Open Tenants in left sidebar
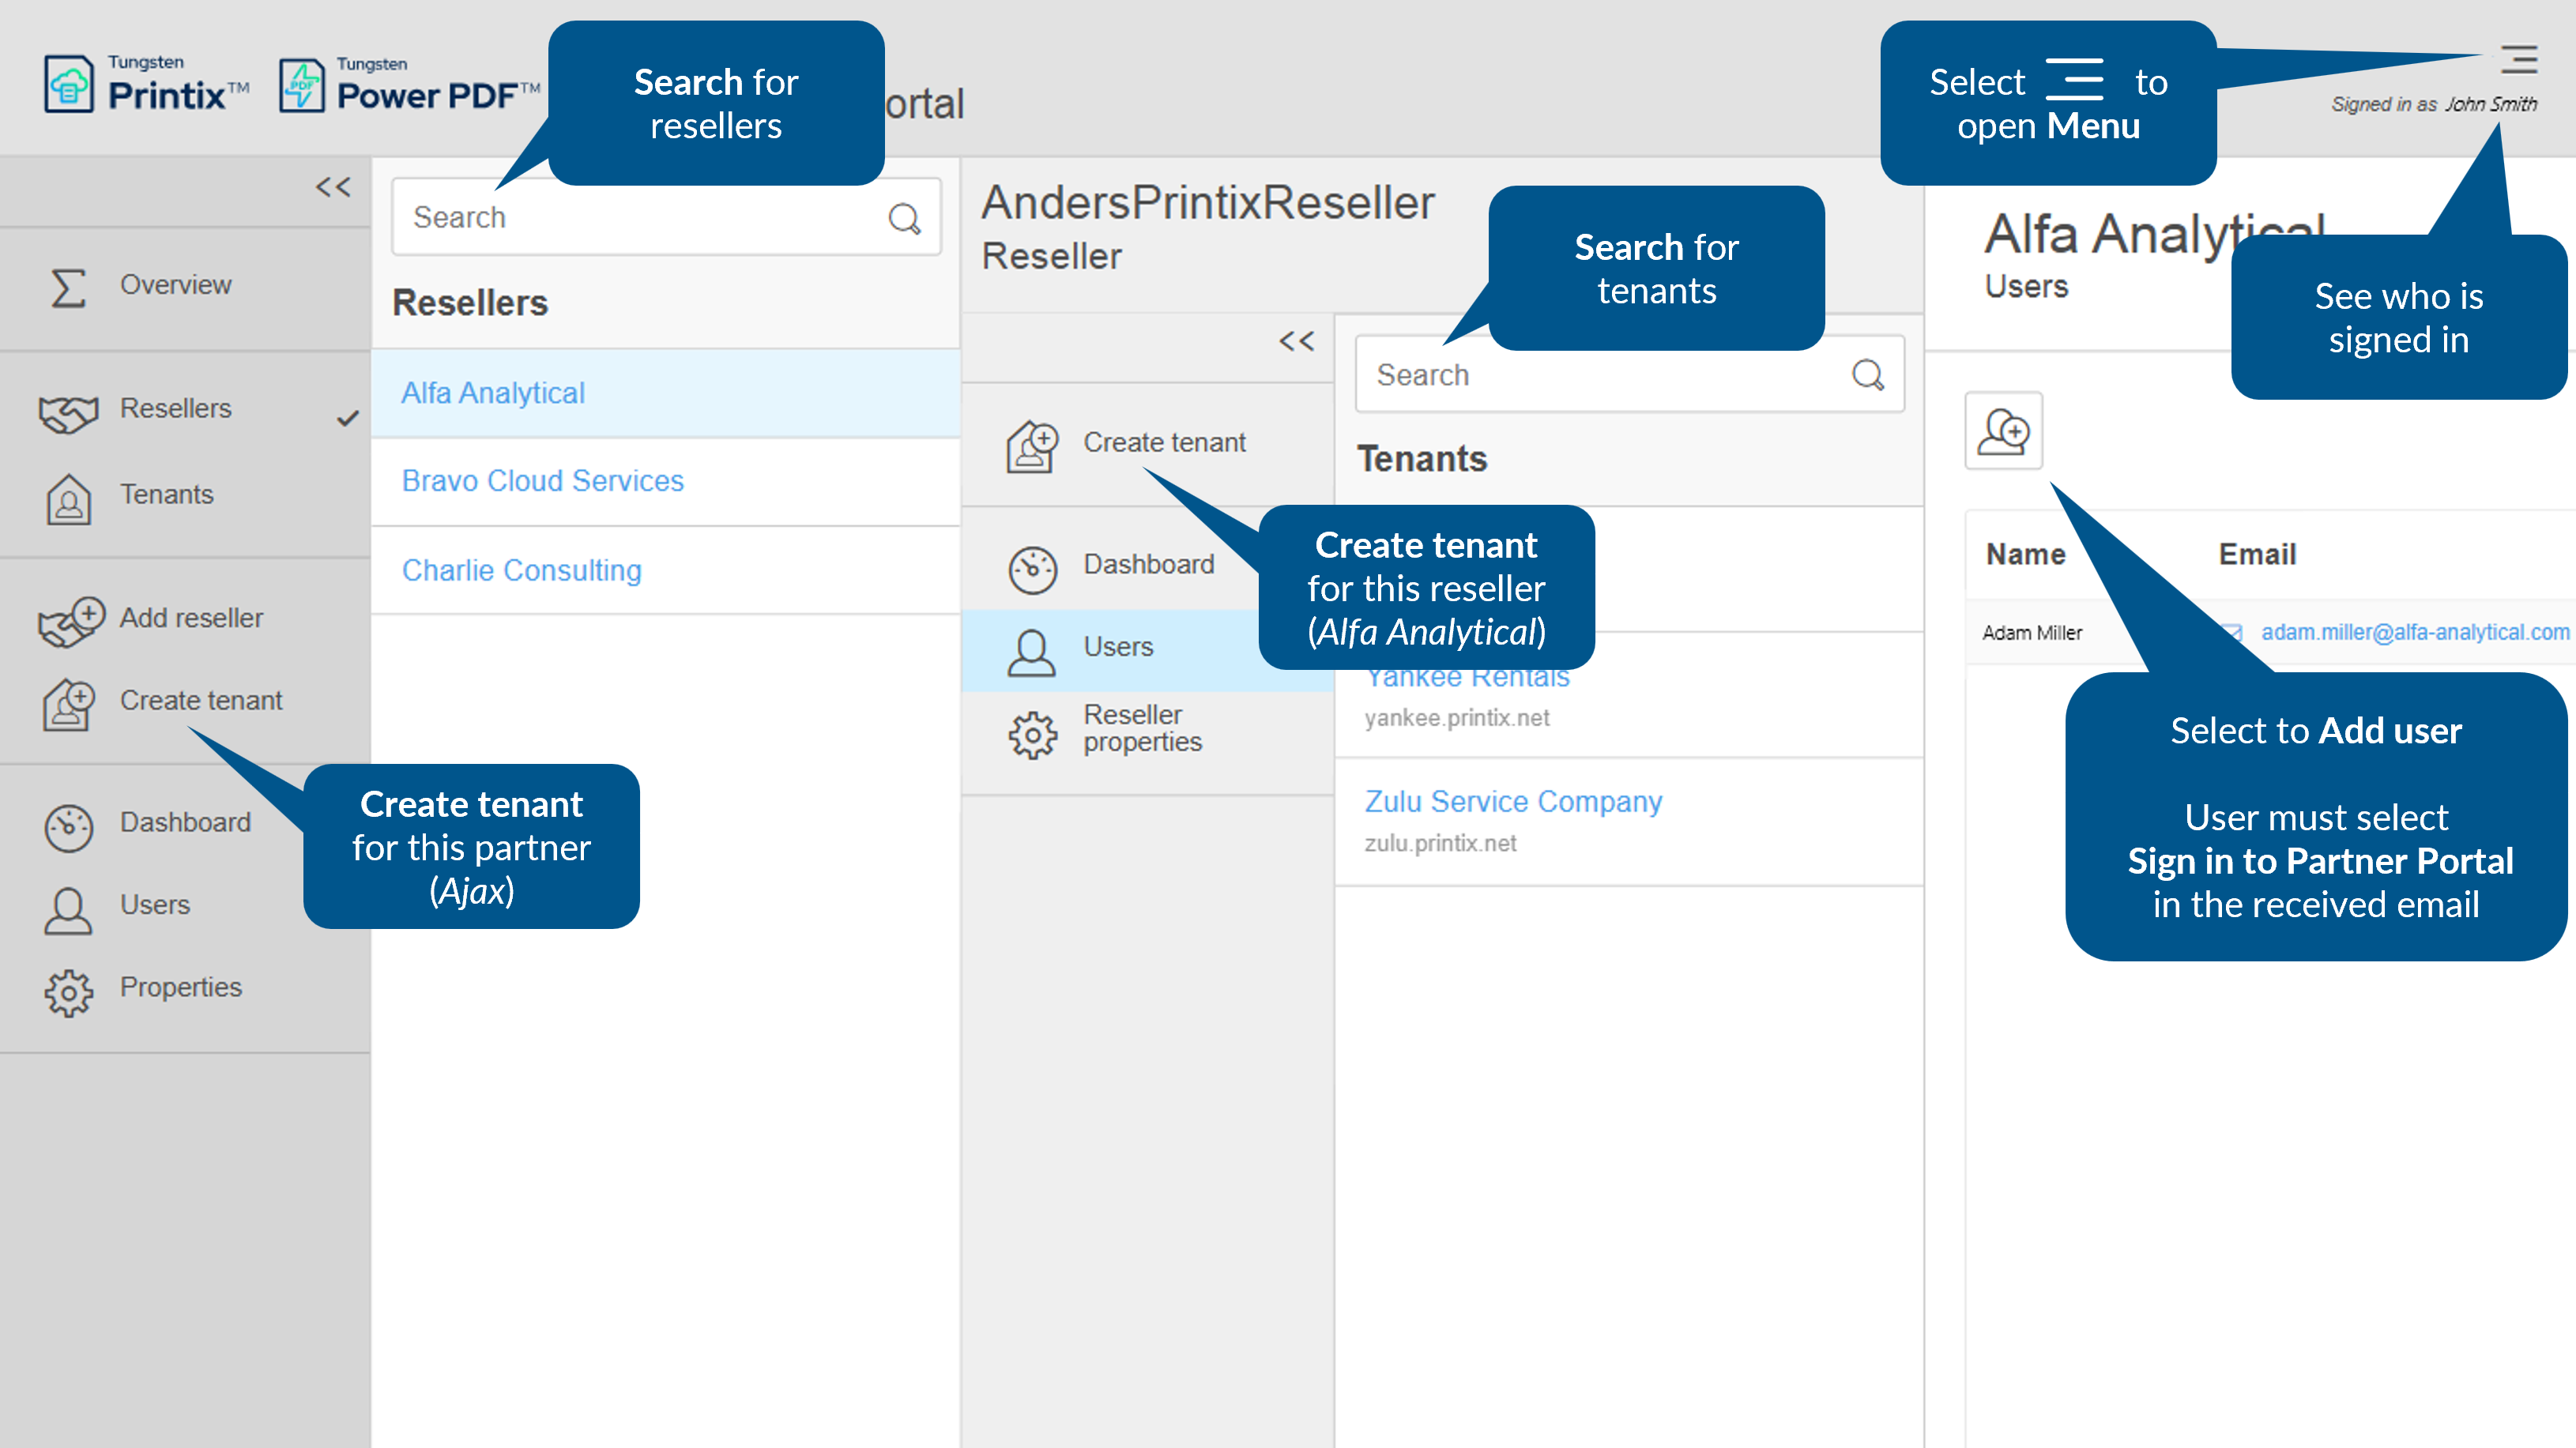Screen dimensions: 2576x1448 click(166, 495)
